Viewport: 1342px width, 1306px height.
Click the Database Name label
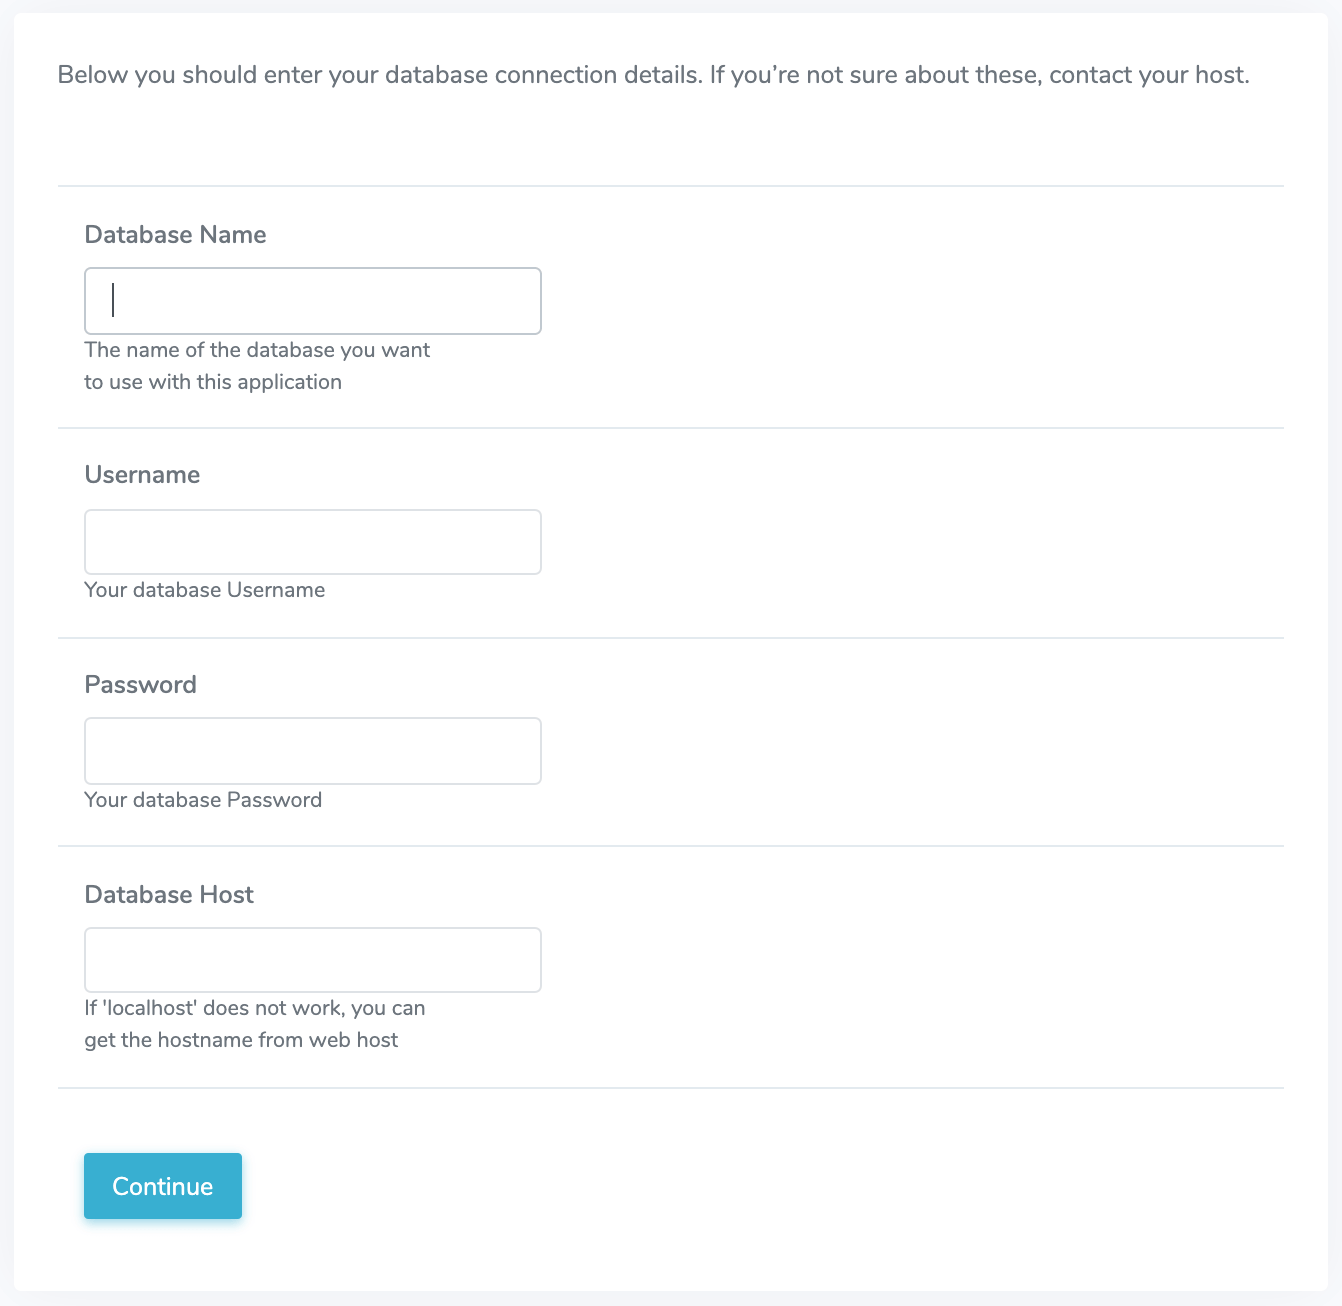tap(175, 234)
